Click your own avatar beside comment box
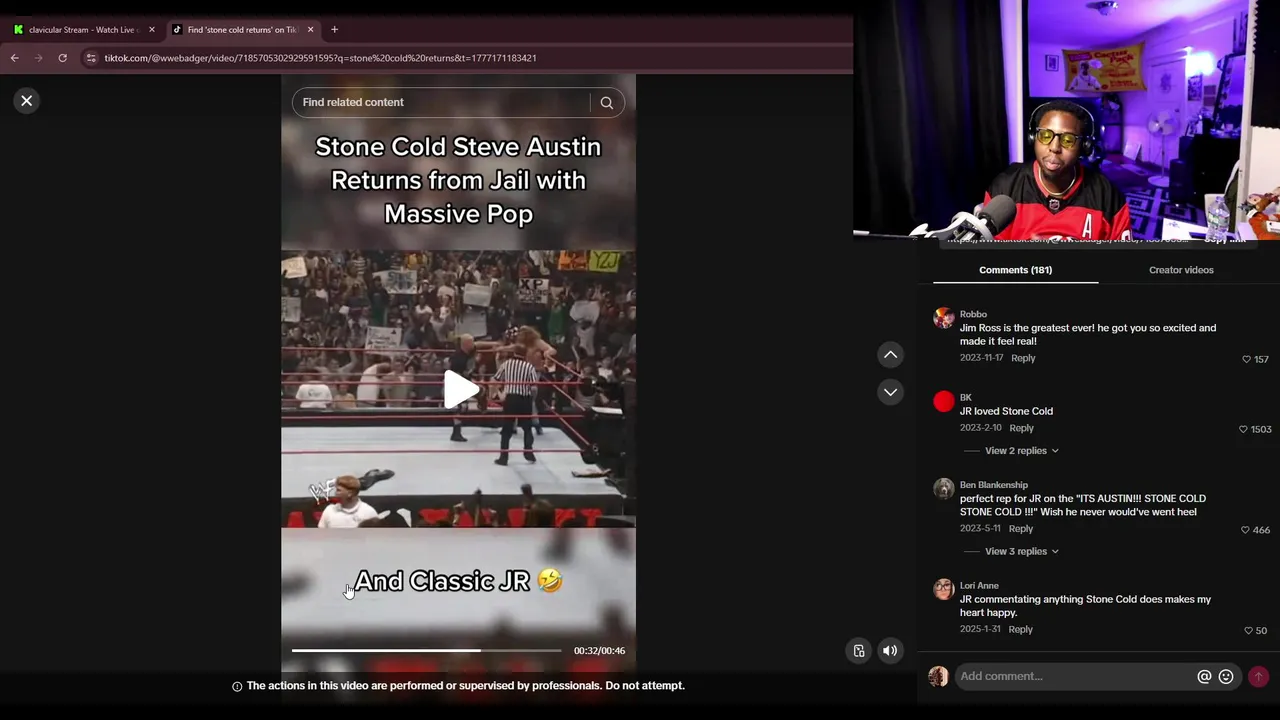The width and height of the screenshot is (1280, 720). pyautogui.click(x=938, y=677)
